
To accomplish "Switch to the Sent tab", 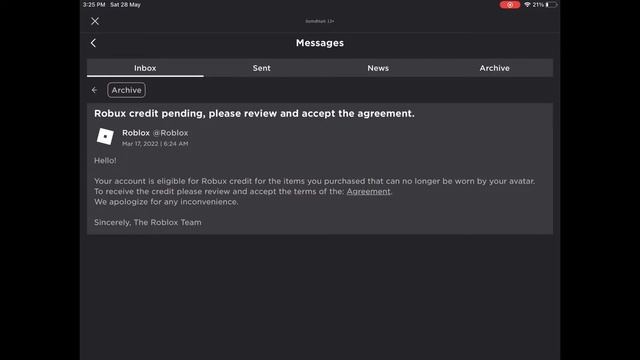I will click(262, 68).
